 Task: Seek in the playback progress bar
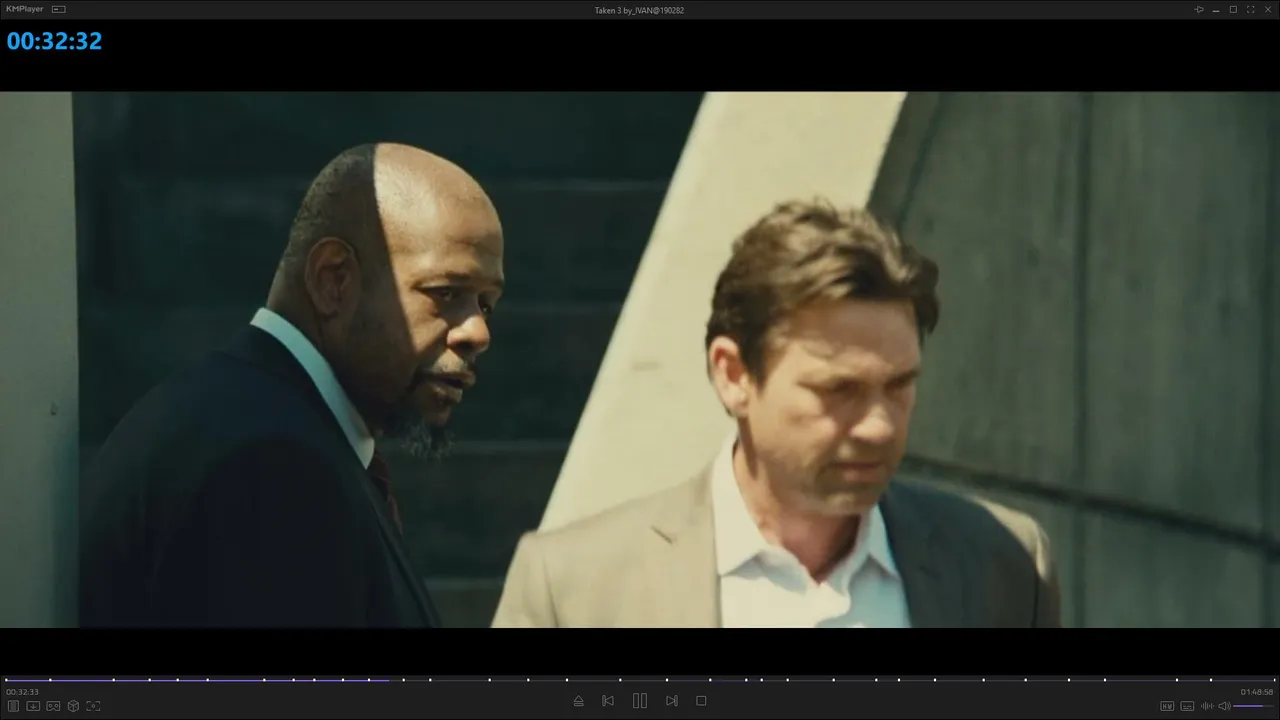pos(640,680)
